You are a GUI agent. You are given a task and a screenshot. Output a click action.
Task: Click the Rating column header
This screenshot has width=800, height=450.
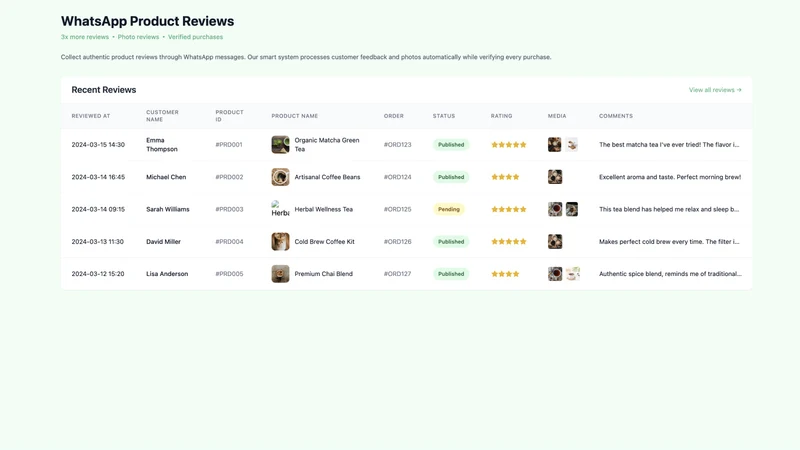point(502,116)
